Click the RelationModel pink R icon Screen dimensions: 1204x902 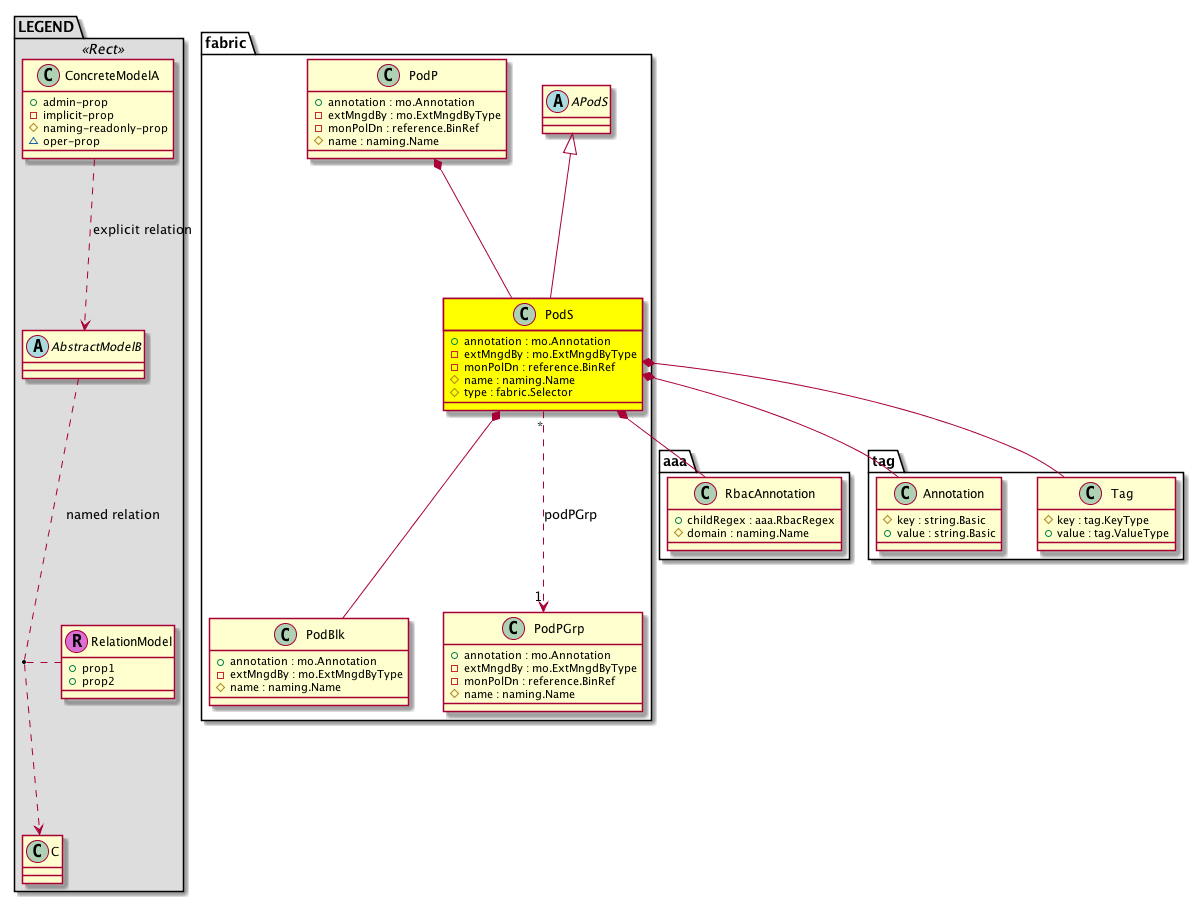point(76,642)
